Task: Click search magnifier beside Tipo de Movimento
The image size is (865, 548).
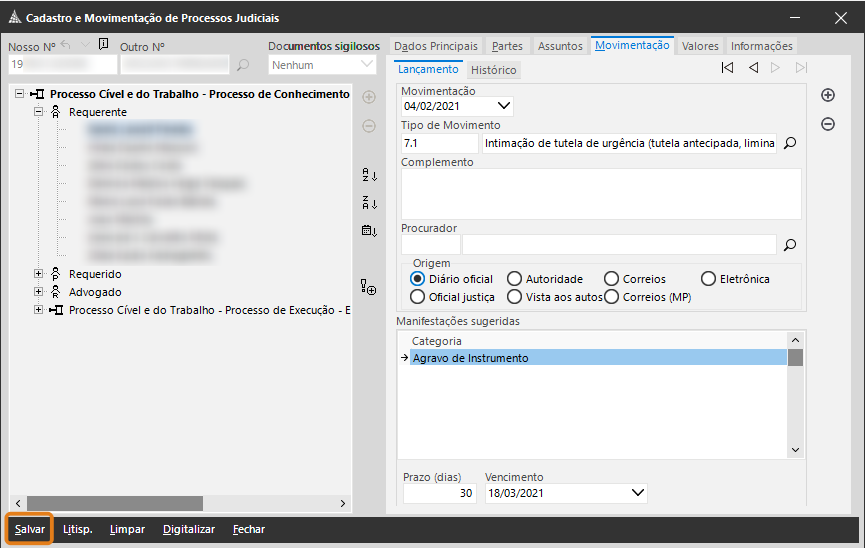Action: point(789,143)
